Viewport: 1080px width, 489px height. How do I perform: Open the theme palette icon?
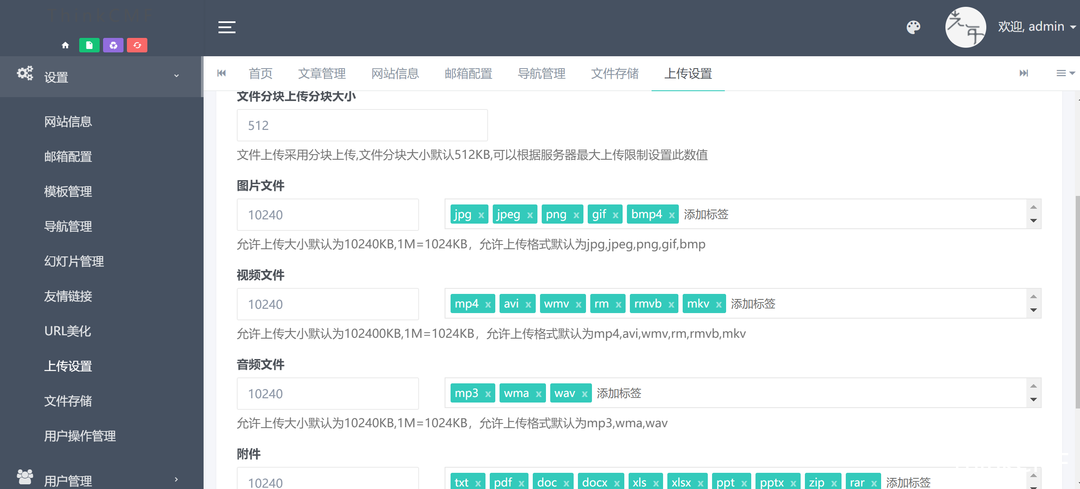[x=913, y=28]
